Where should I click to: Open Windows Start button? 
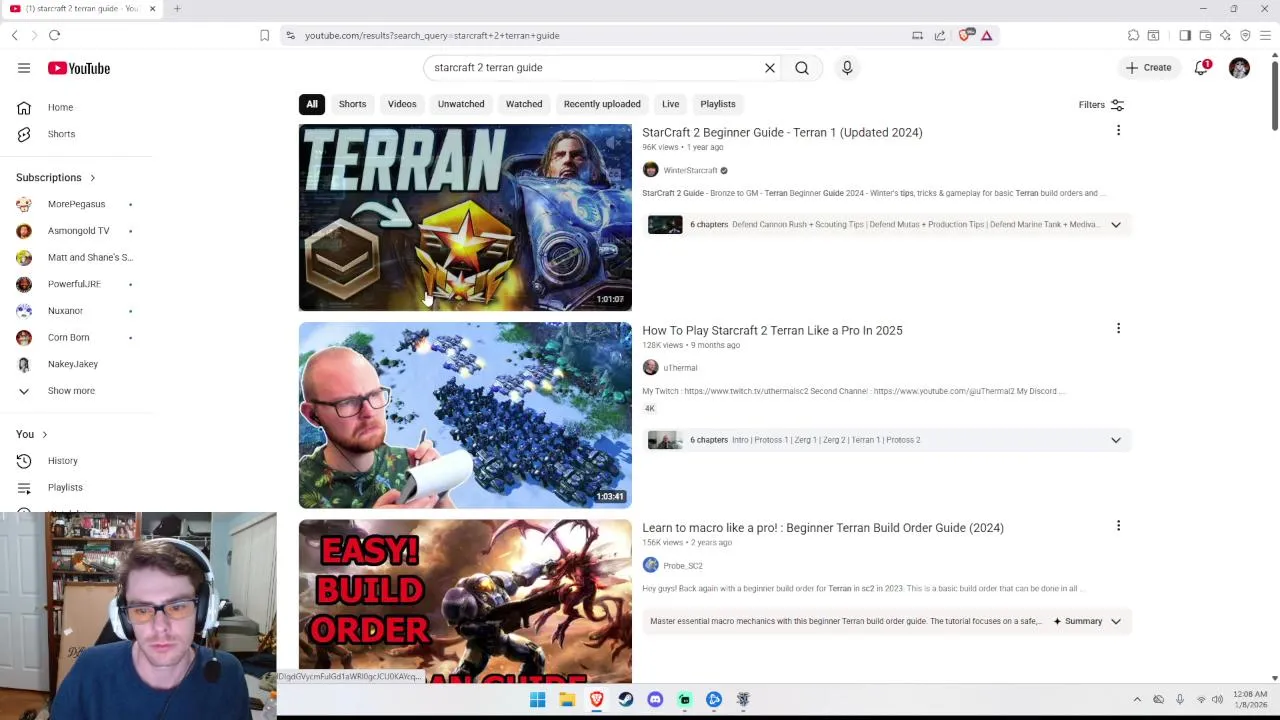pos(537,700)
